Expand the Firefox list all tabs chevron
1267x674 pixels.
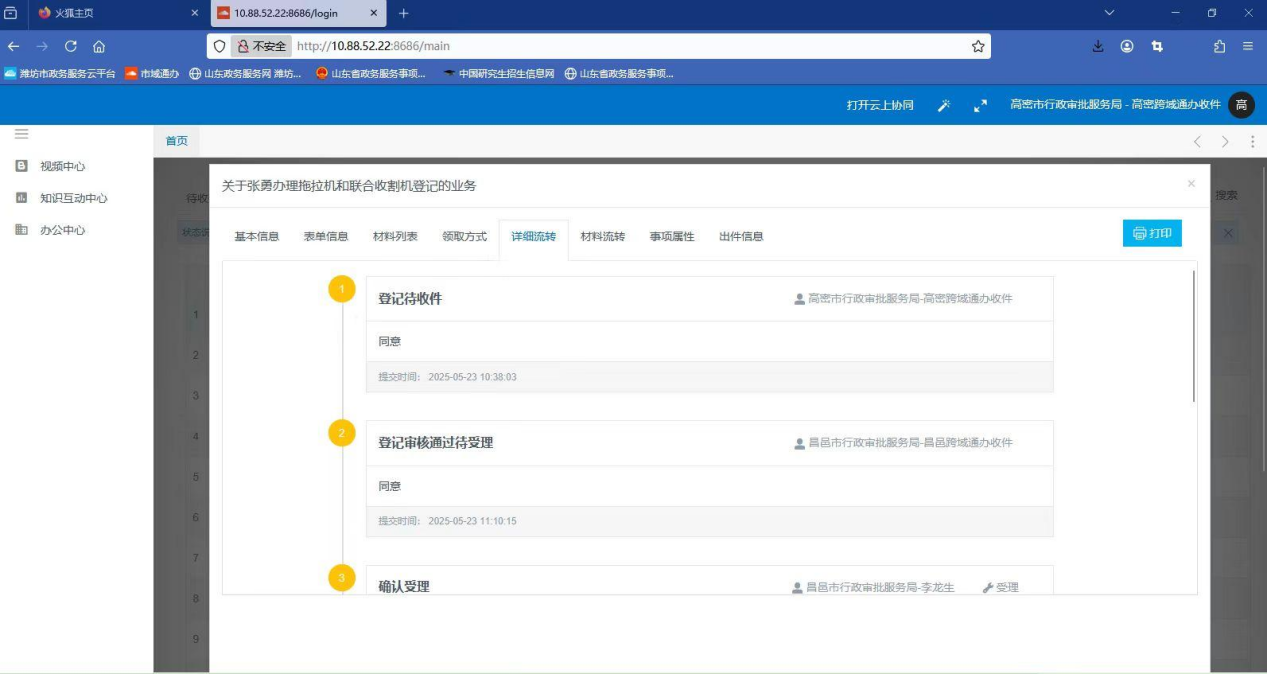click(x=1109, y=13)
